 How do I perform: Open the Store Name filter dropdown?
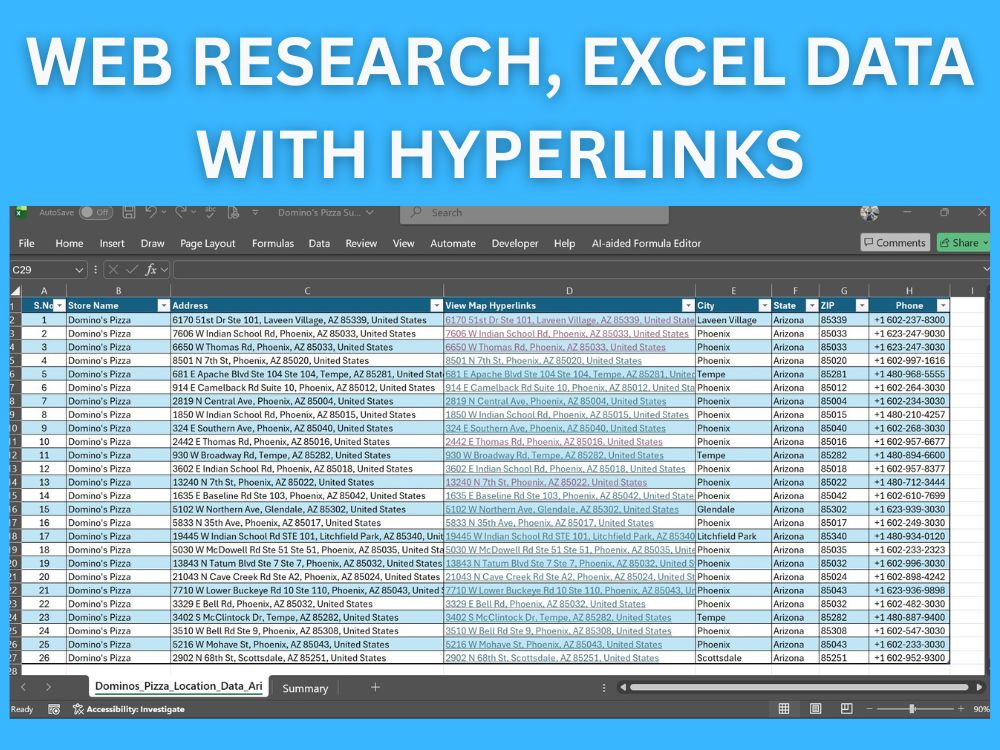pyautogui.click(x=163, y=305)
